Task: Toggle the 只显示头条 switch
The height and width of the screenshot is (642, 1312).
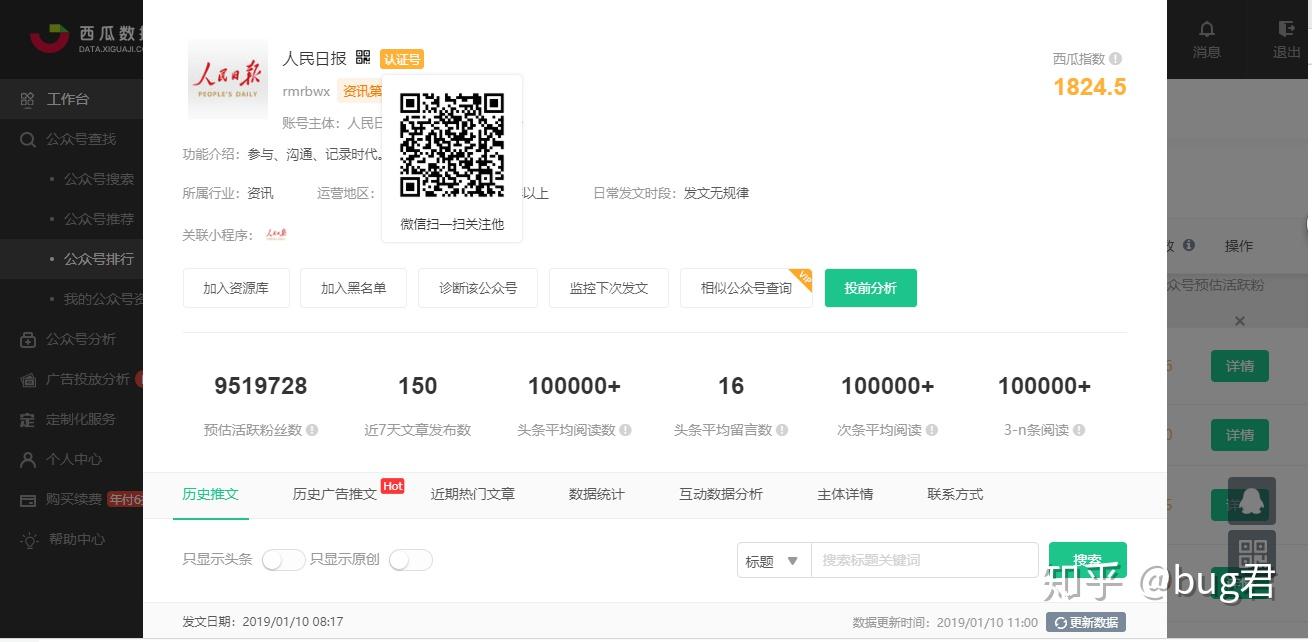Action: click(x=283, y=560)
